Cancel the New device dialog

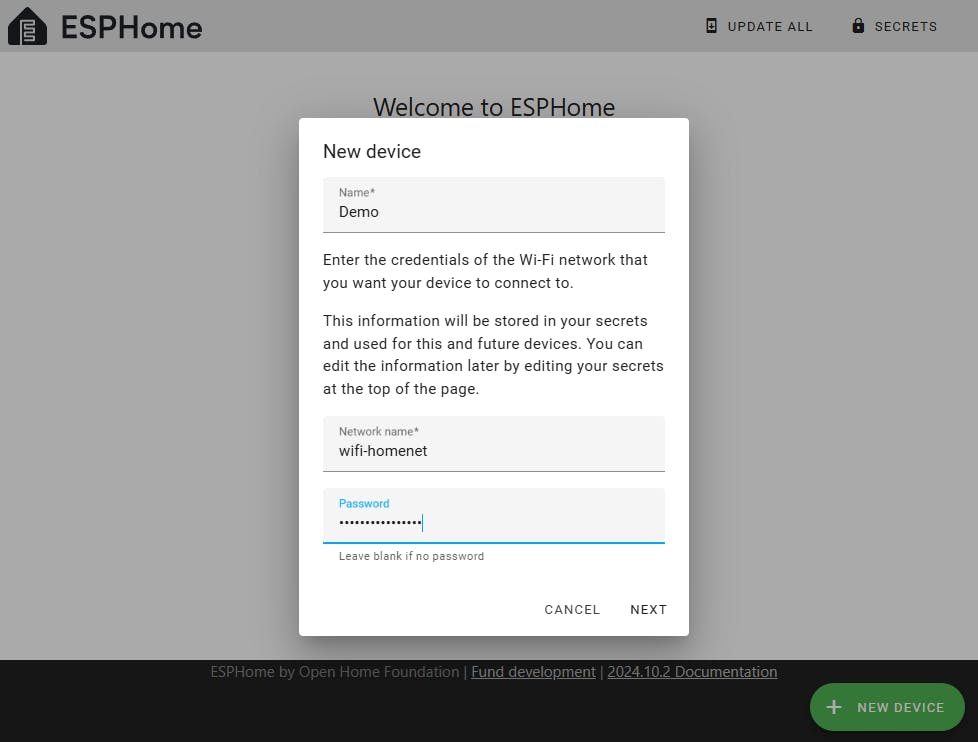coord(572,609)
